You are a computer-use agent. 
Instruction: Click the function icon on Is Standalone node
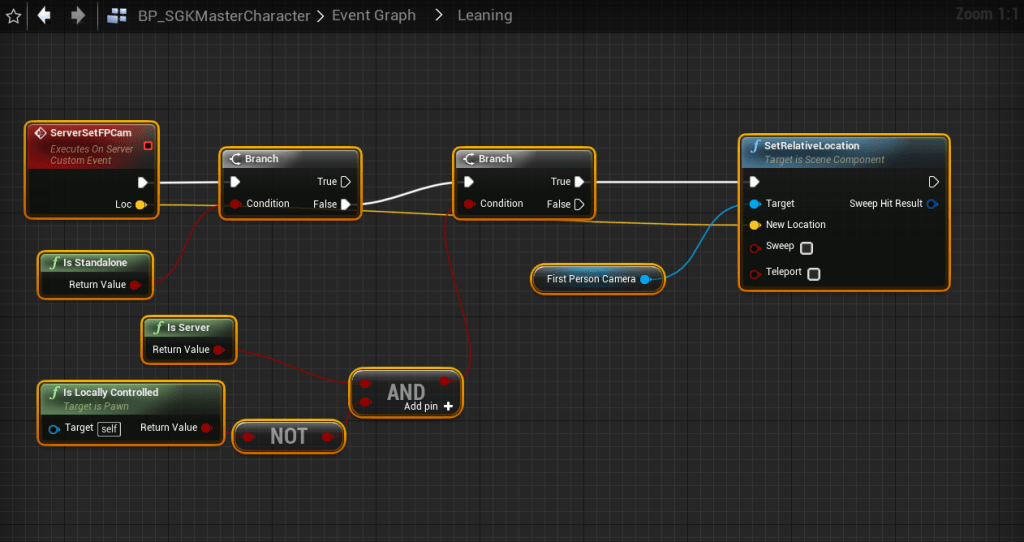point(54,263)
